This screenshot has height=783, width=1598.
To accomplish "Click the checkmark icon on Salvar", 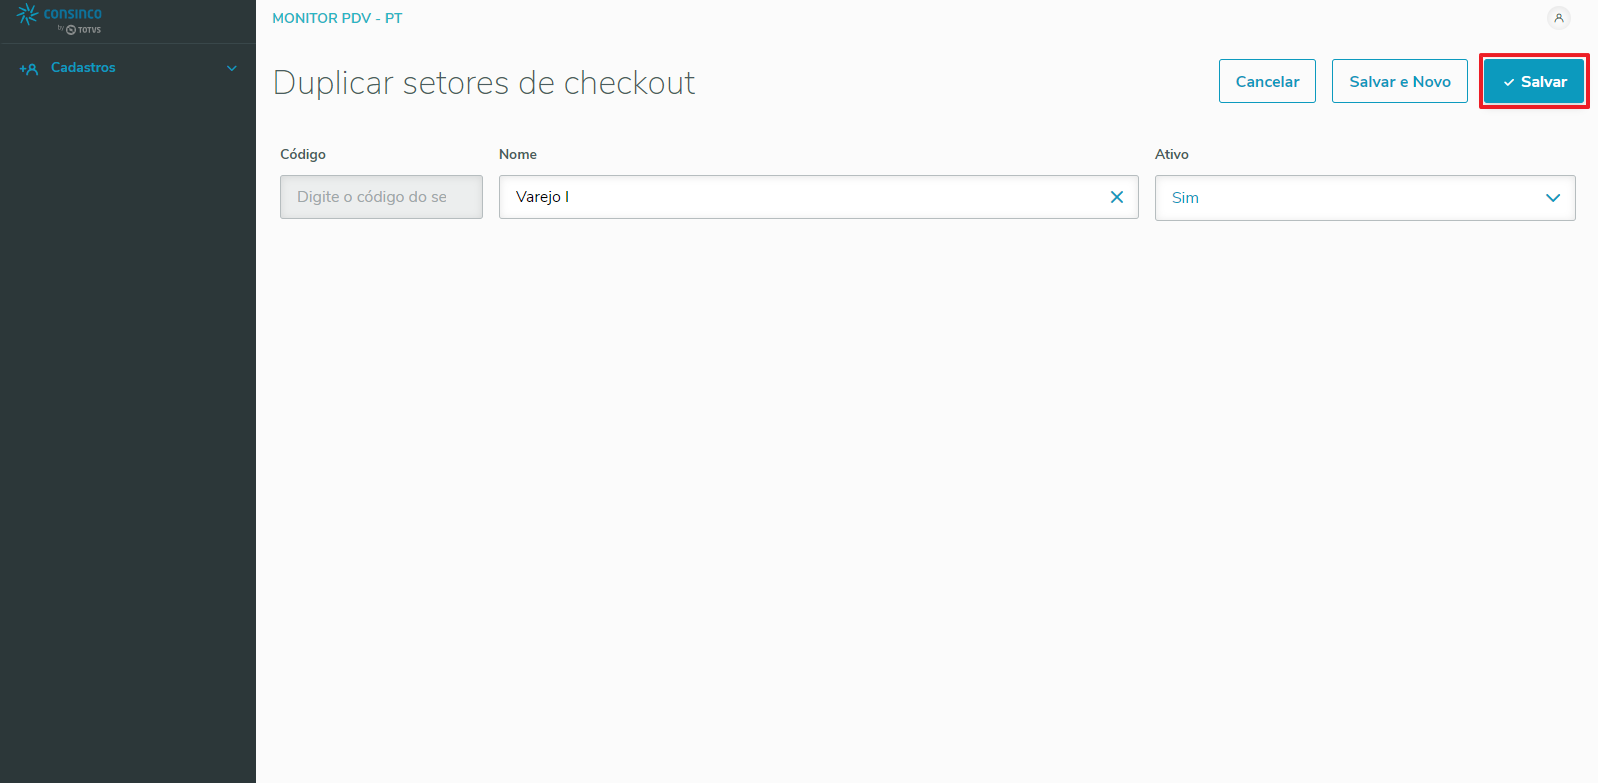I will [1508, 83].
